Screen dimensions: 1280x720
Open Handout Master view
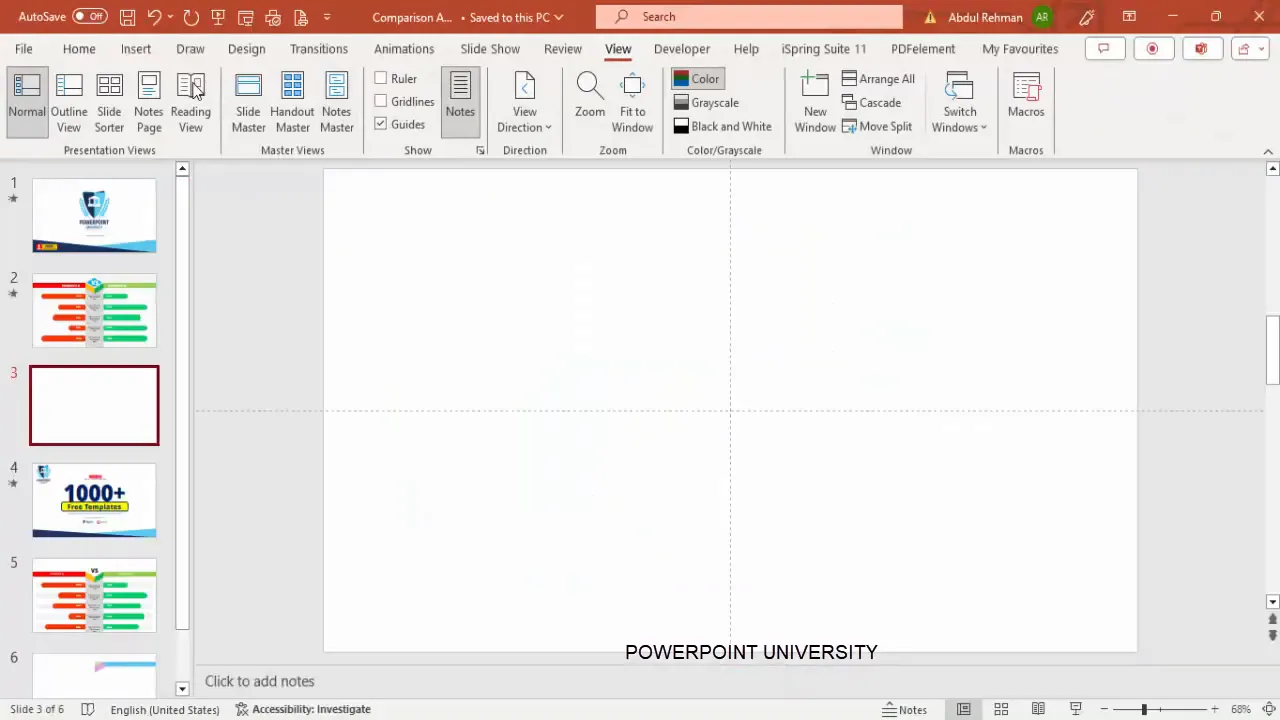(292, 103)
